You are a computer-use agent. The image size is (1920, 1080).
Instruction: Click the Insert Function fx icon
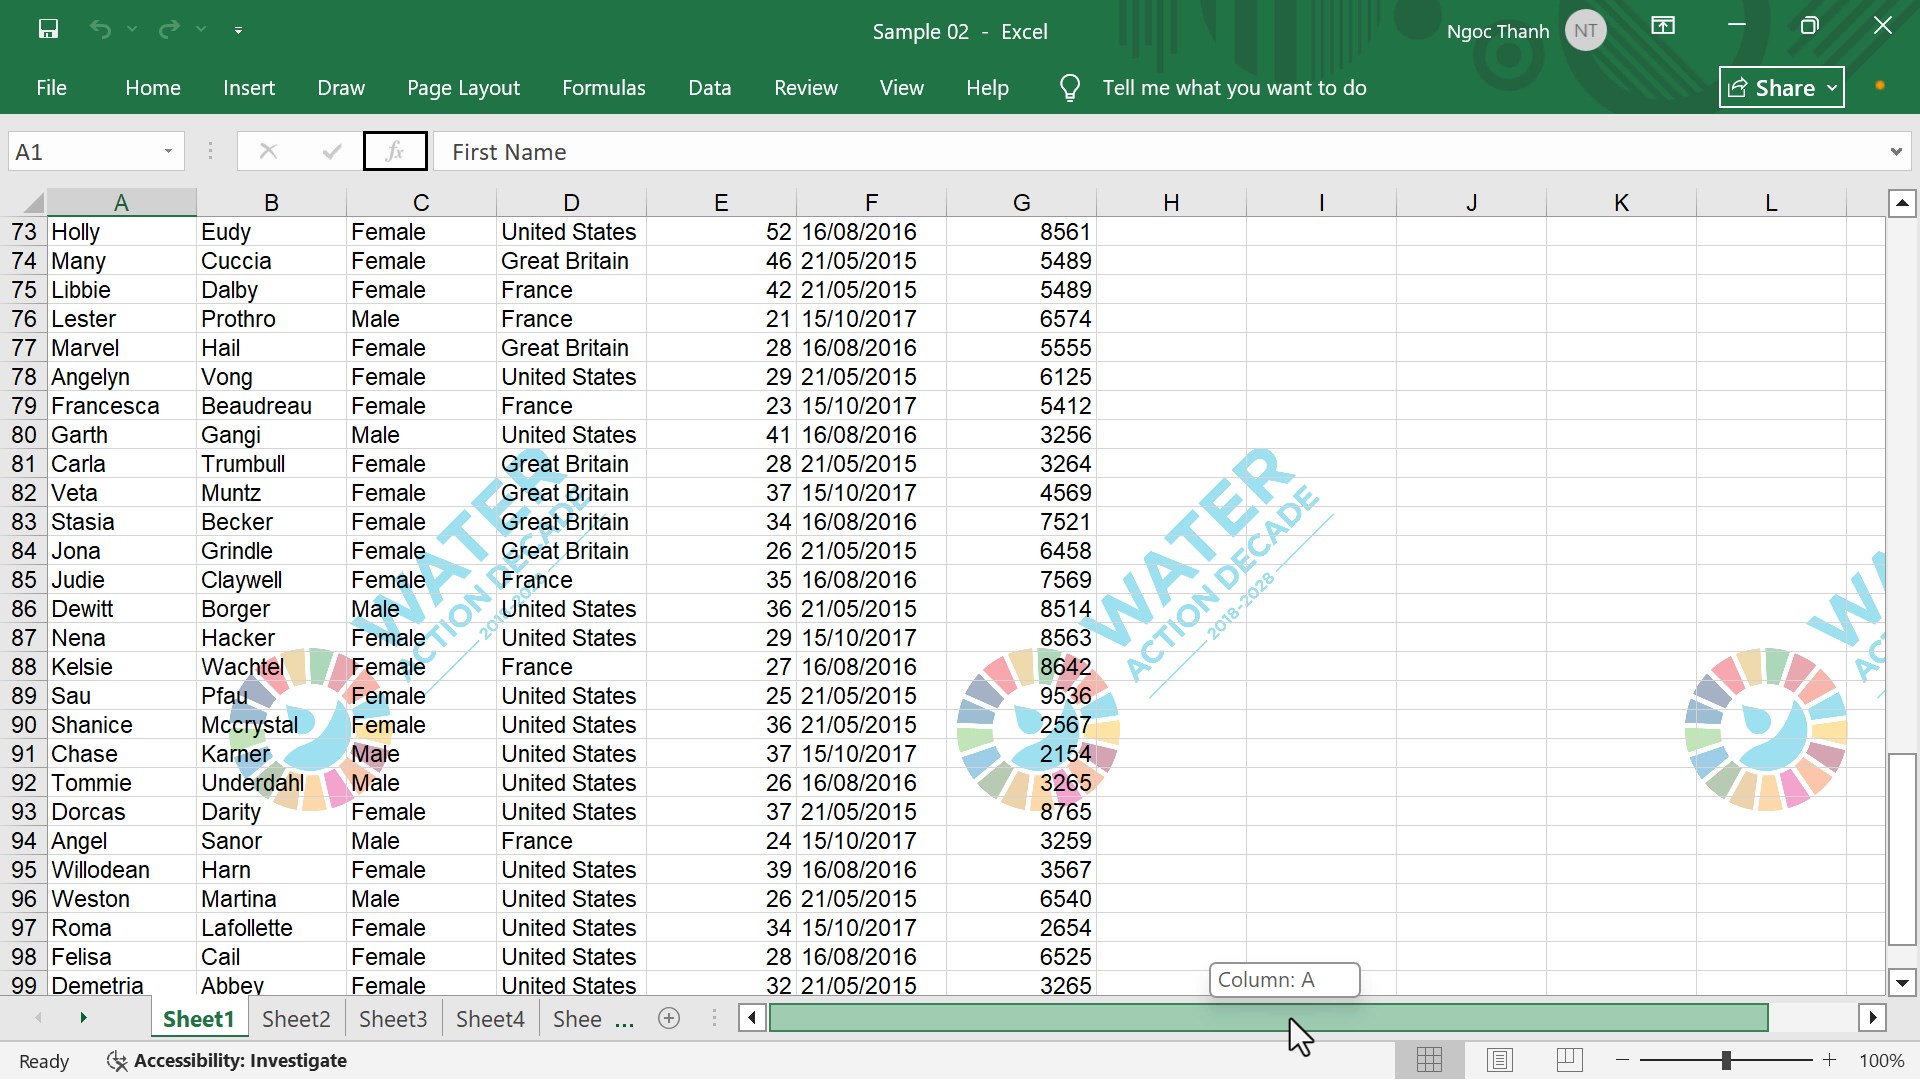[x=395, y=152]
